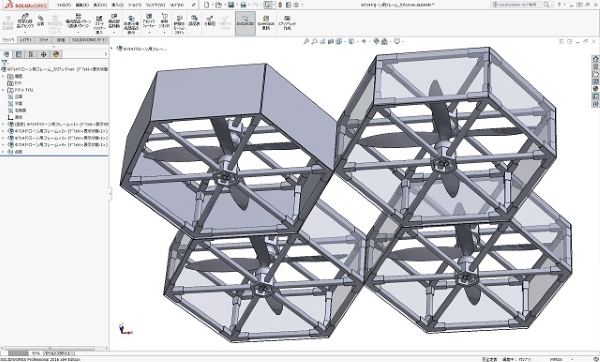Select the Mate paperclip tool
600x362 pixels.
click(41, 21)
